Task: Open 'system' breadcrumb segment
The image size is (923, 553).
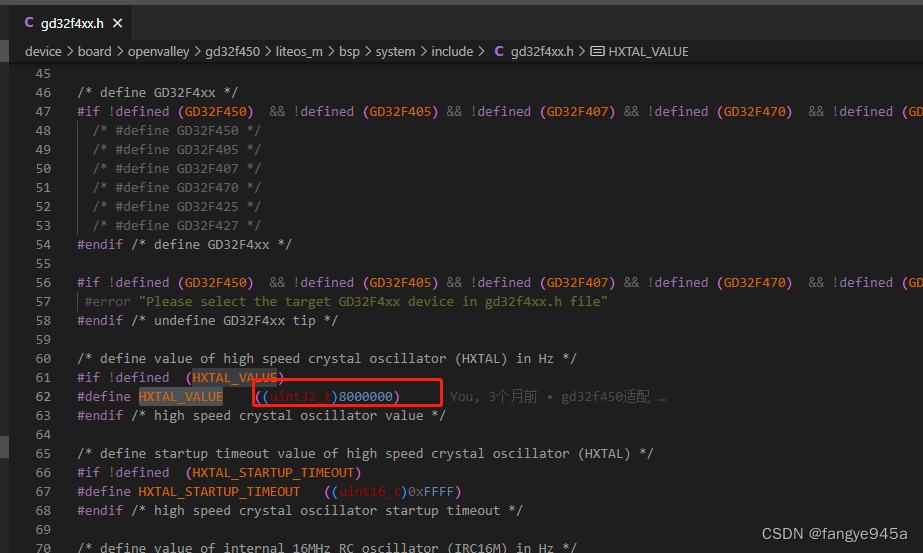Action: tap(395, 51)
